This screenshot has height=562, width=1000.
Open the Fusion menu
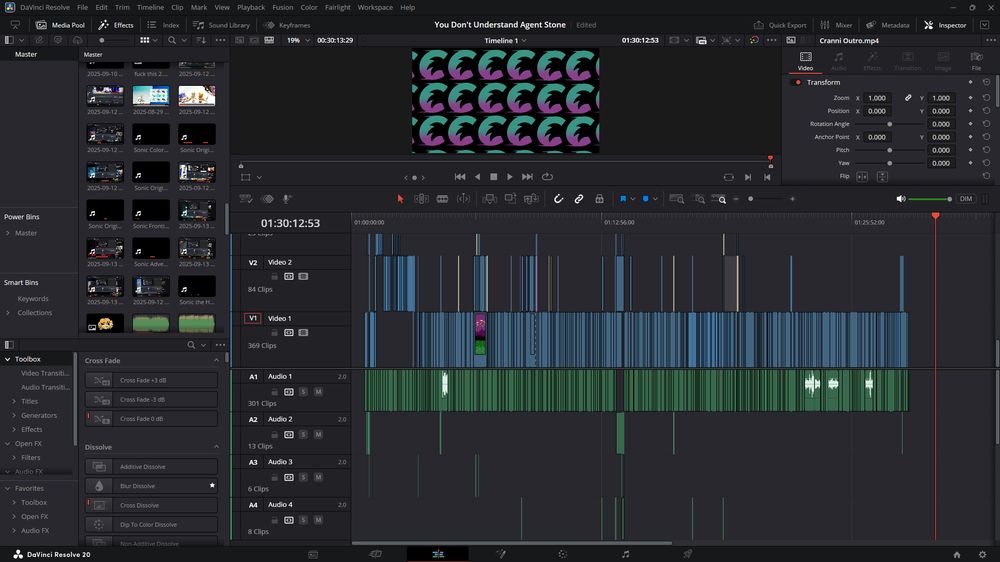282,7
